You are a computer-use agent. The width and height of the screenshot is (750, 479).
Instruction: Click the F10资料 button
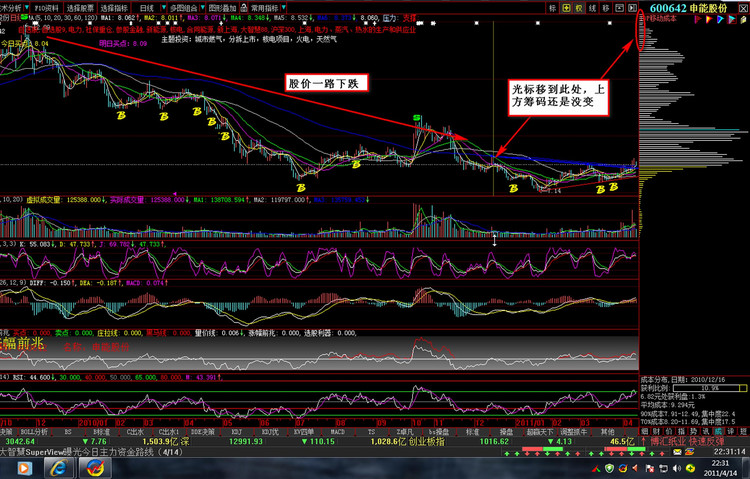(x=46, y=8)
